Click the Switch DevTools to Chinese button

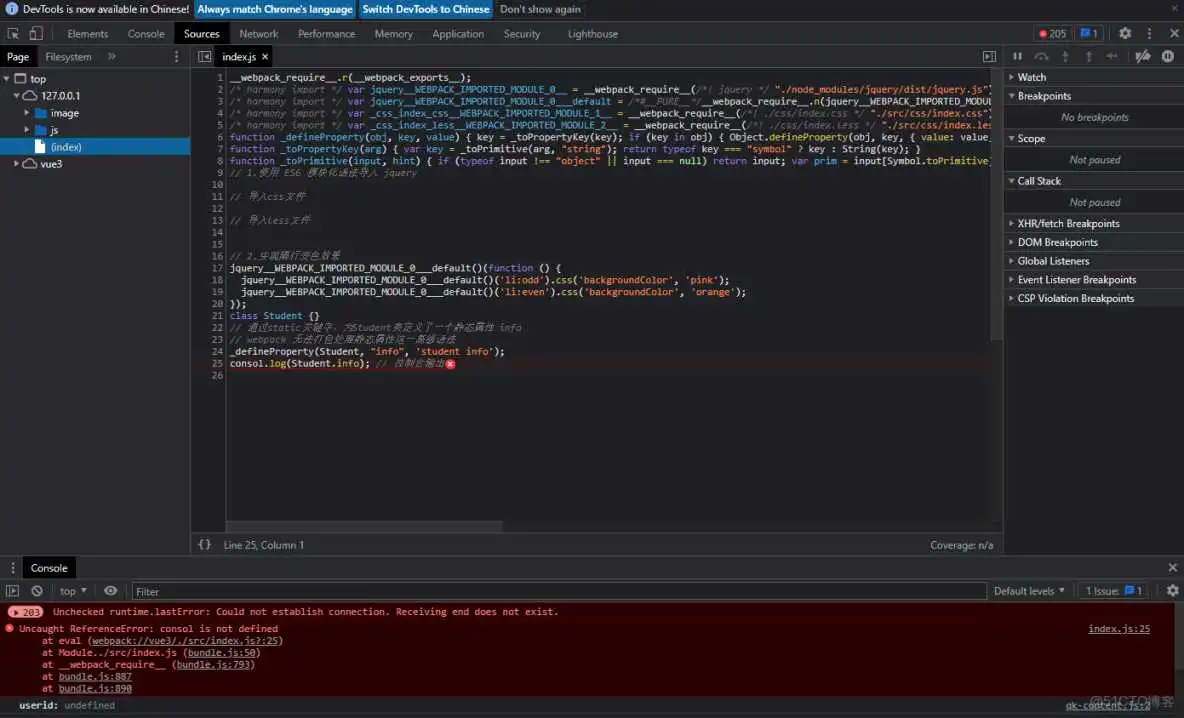(425, 9)
